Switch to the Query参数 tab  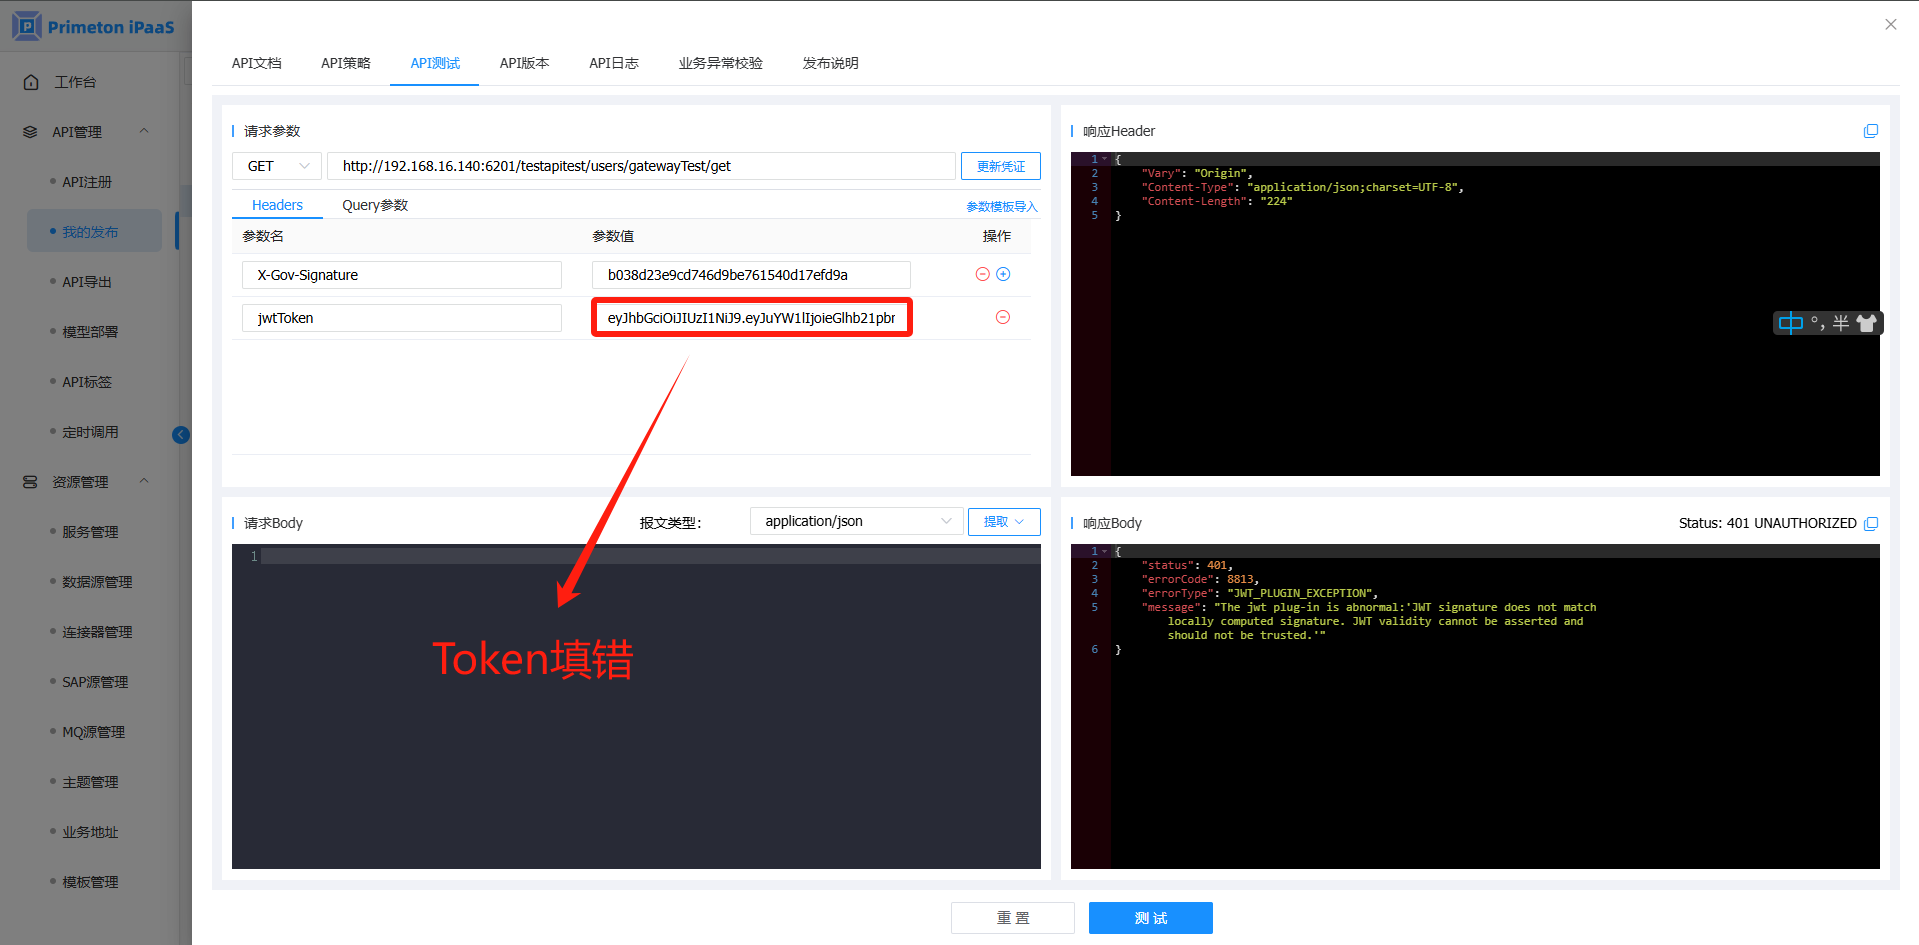(375, 205)
